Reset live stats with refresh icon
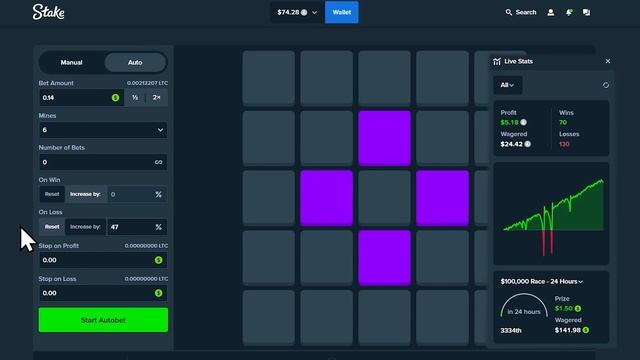The height and width of the screenshot is (360, 640). pyautogui.click(x=606, y=85)
